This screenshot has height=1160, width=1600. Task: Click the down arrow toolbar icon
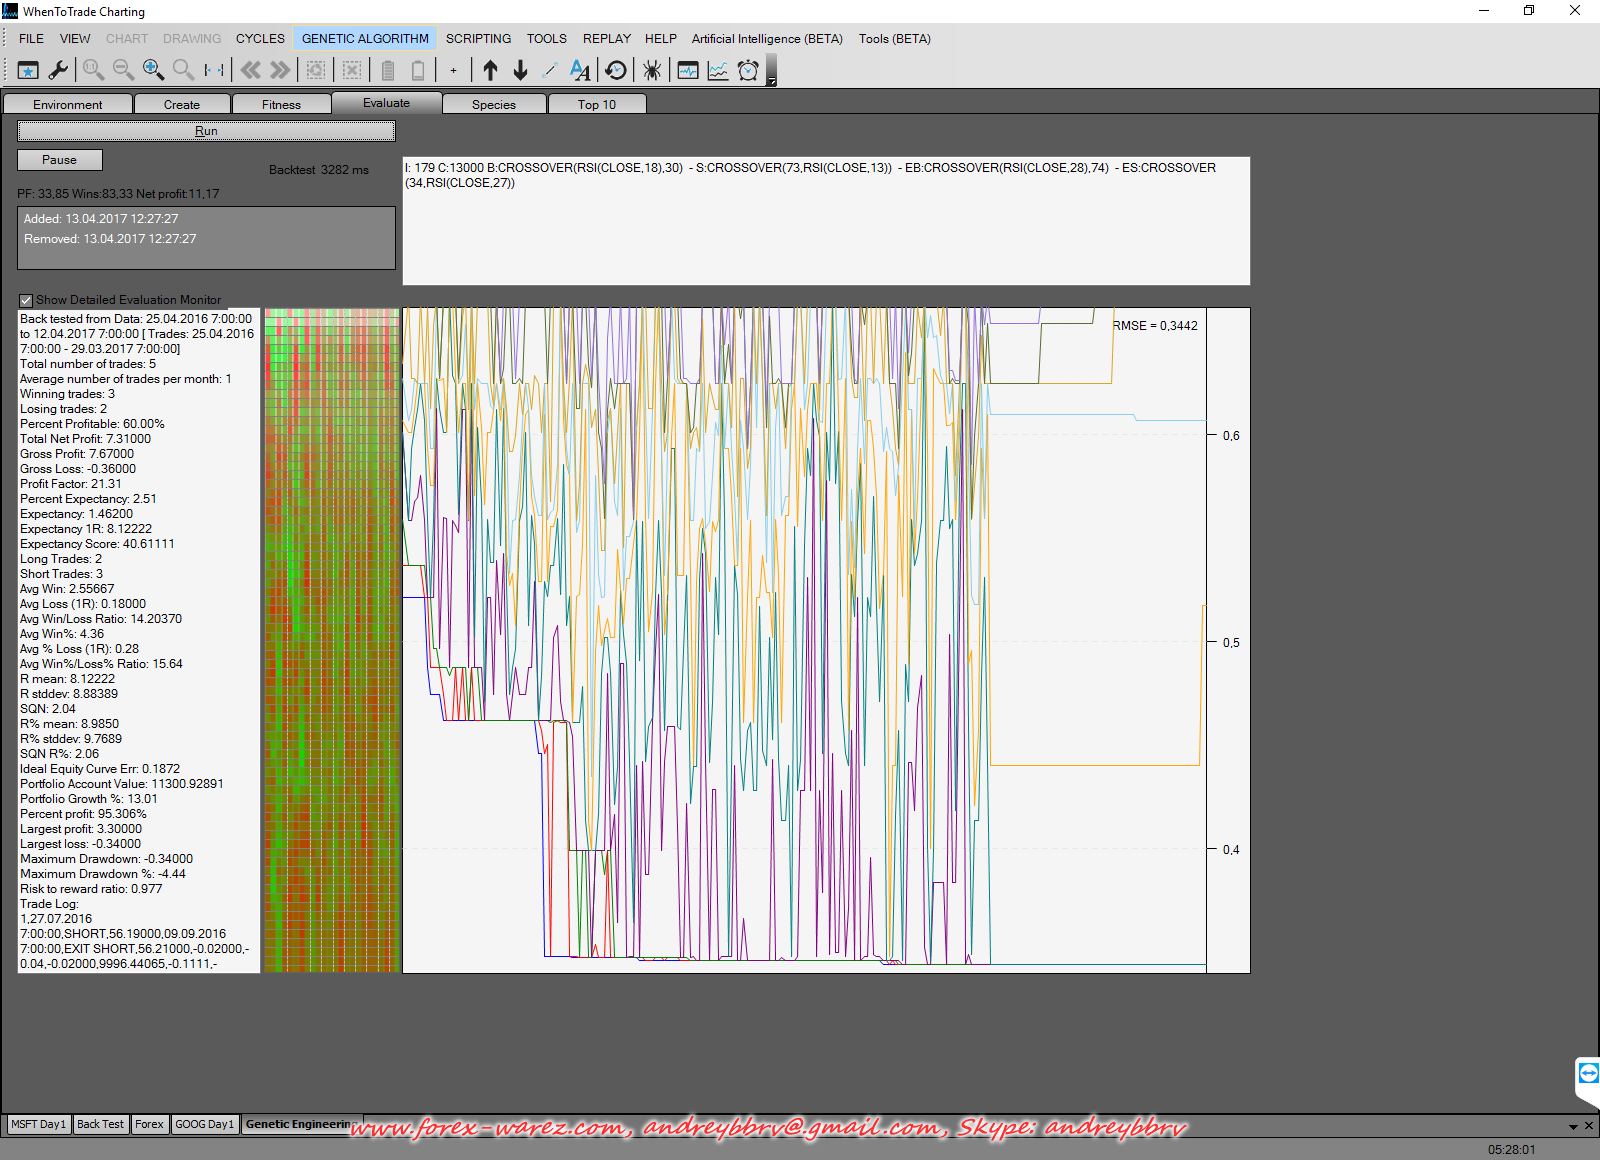(x=520, y=70)
